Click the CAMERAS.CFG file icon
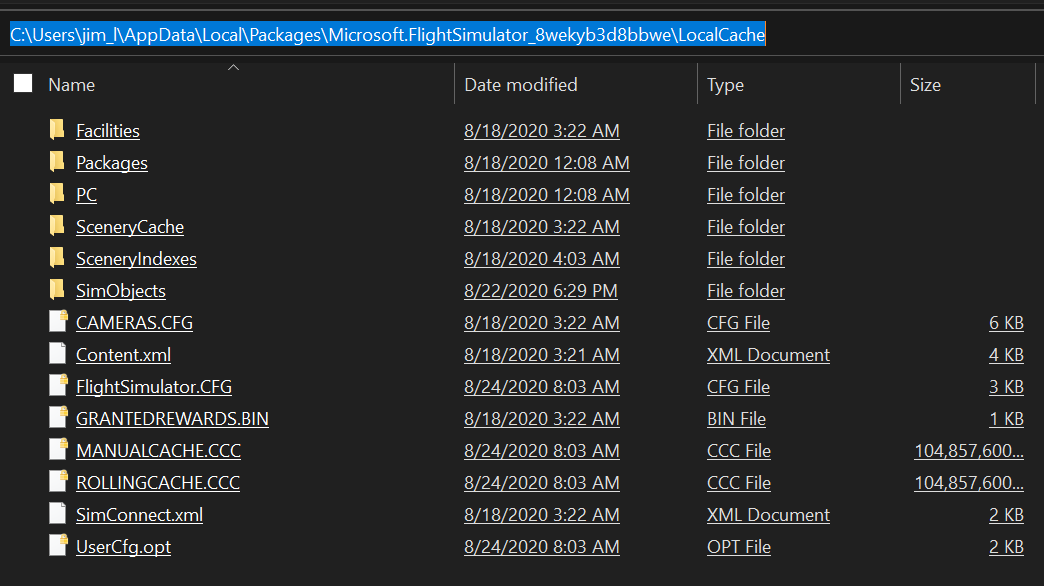 point(57,323)
